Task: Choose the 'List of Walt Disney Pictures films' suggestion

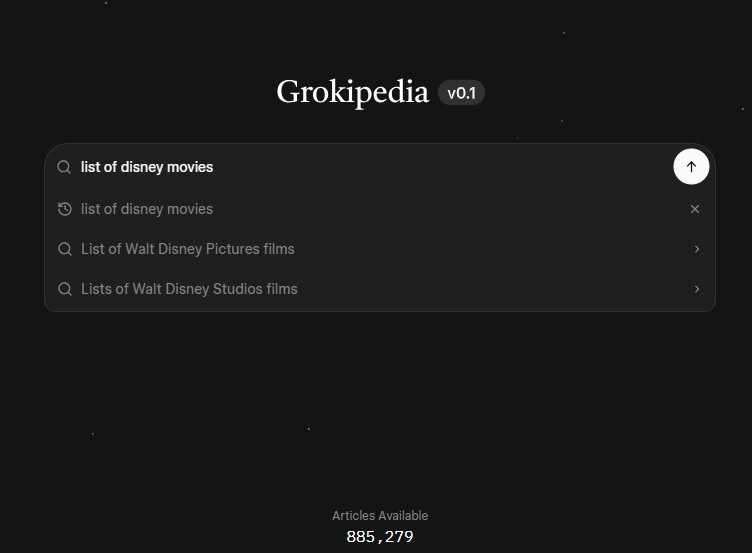Action: point(380,249)
